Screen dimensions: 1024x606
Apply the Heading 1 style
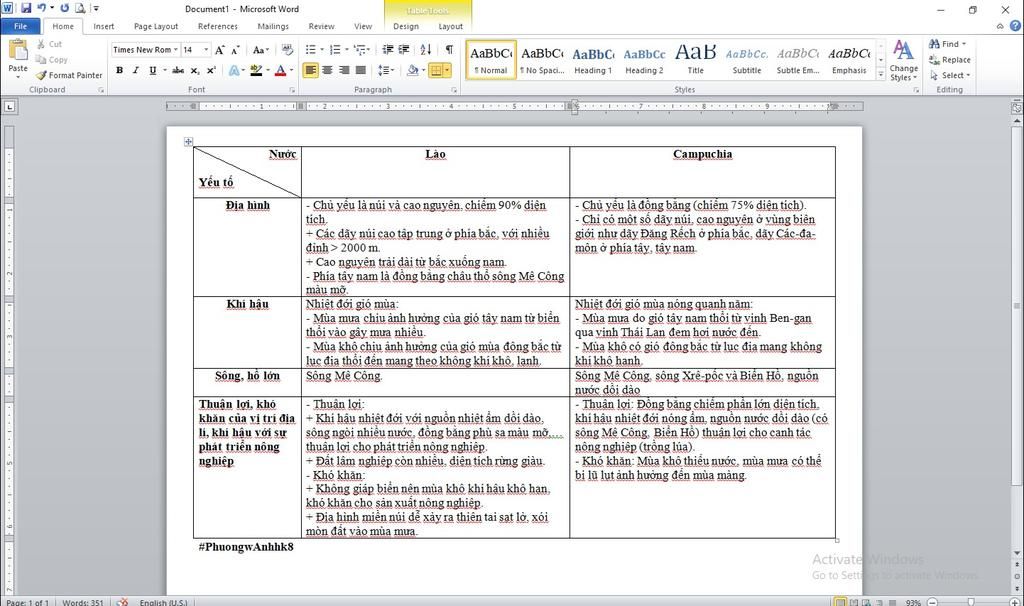point(593,59)
